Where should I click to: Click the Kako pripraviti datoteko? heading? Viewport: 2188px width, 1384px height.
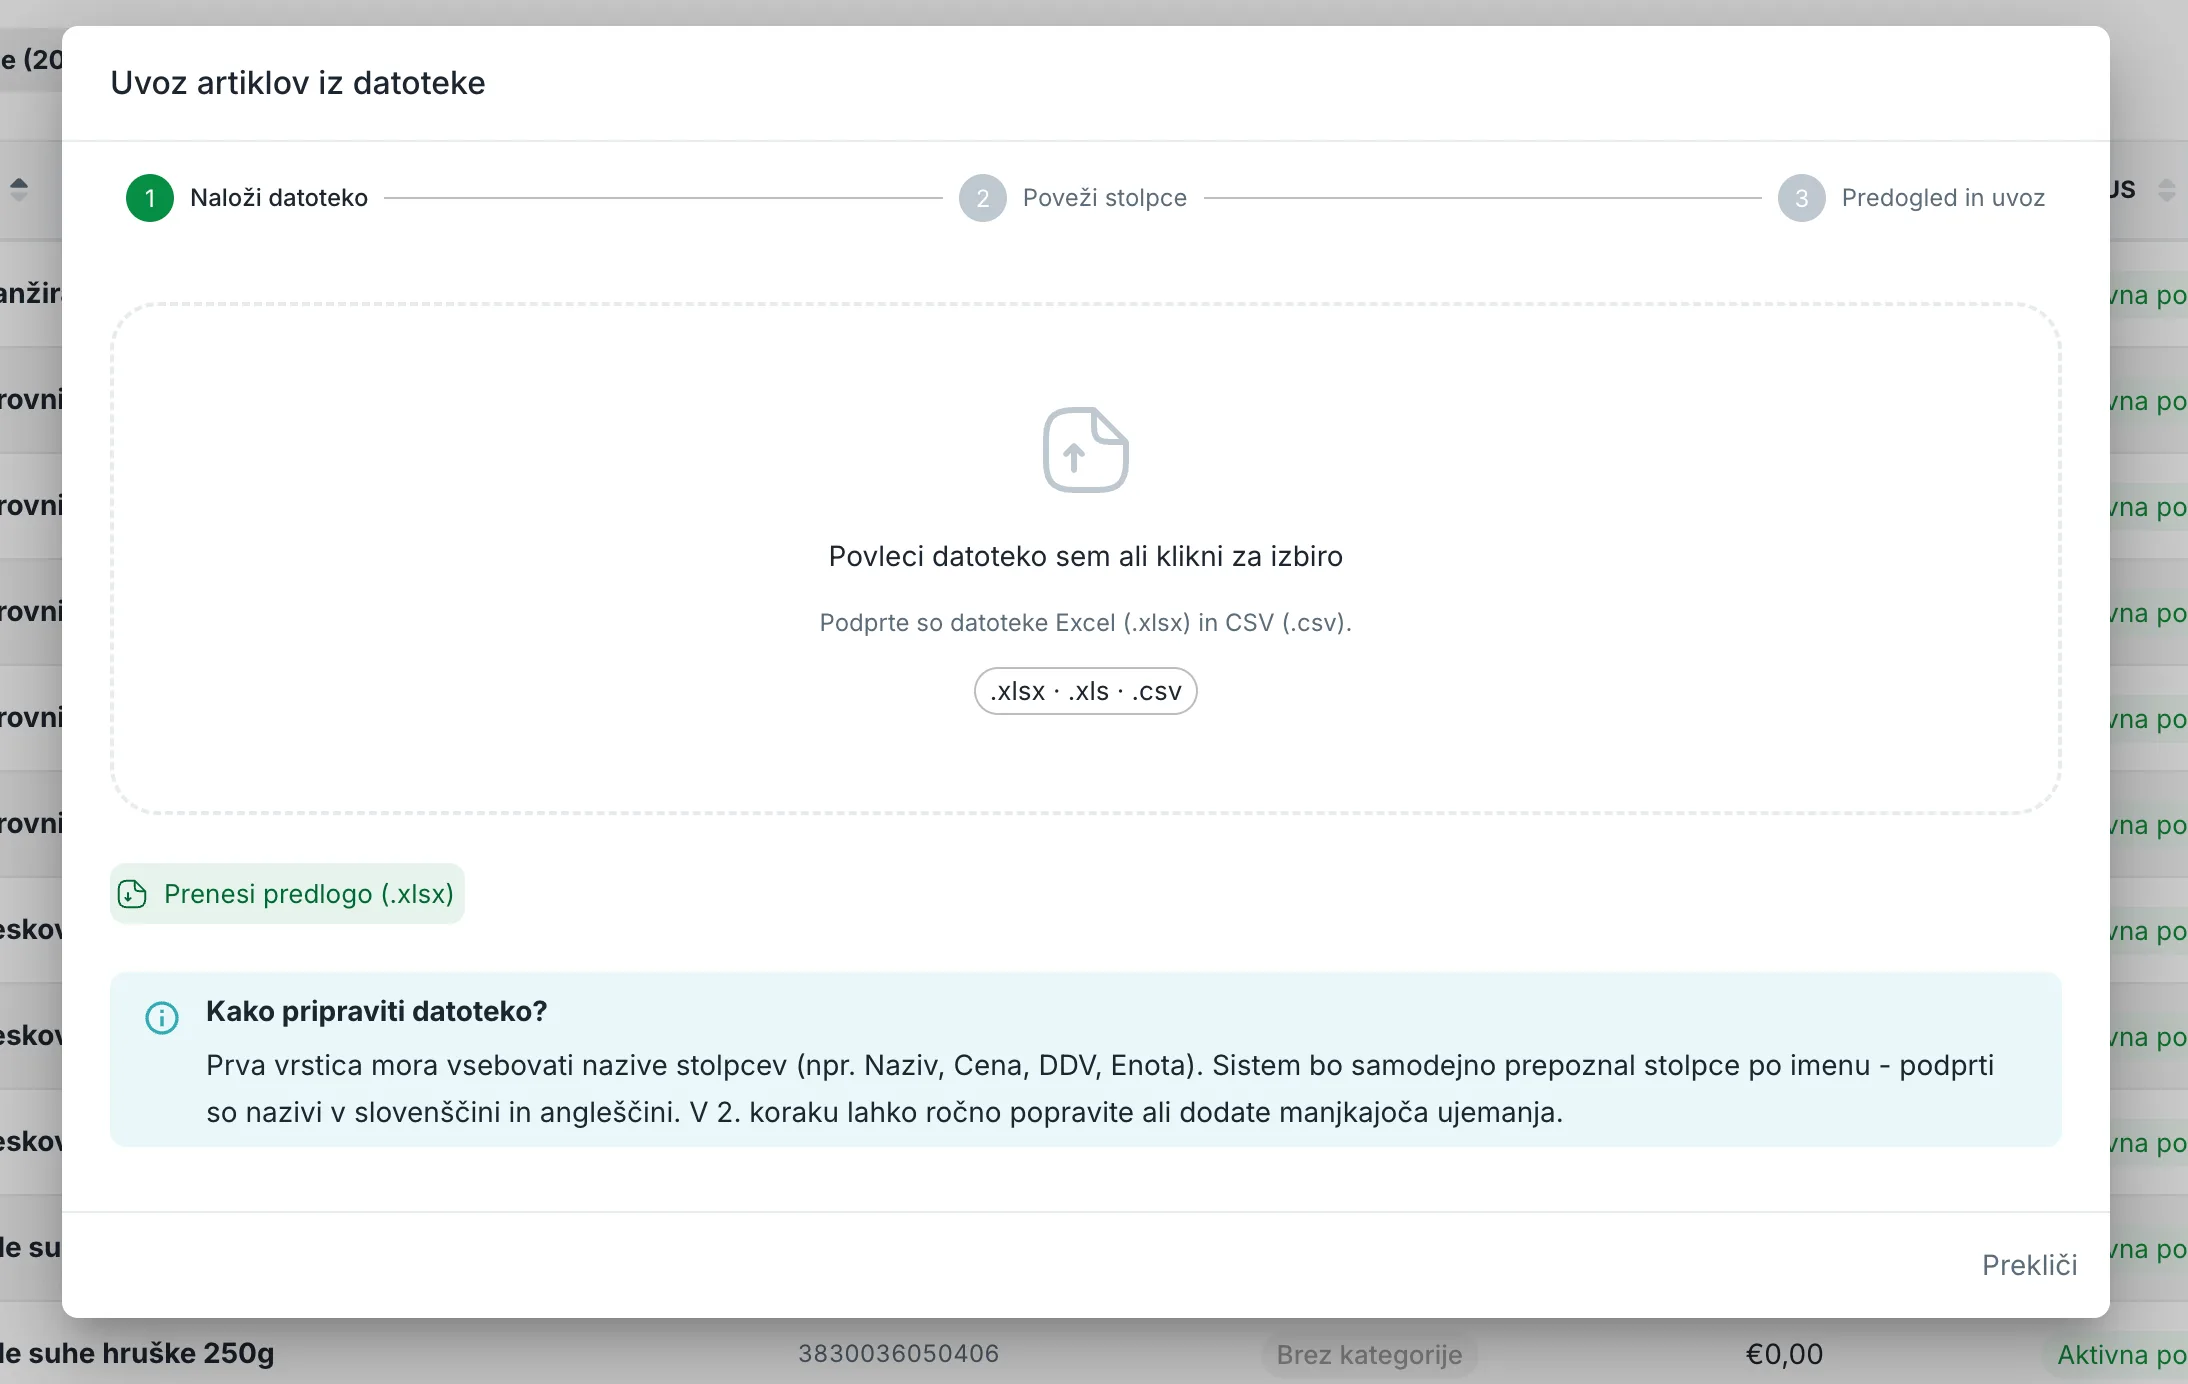click(x=377, y=1011)
